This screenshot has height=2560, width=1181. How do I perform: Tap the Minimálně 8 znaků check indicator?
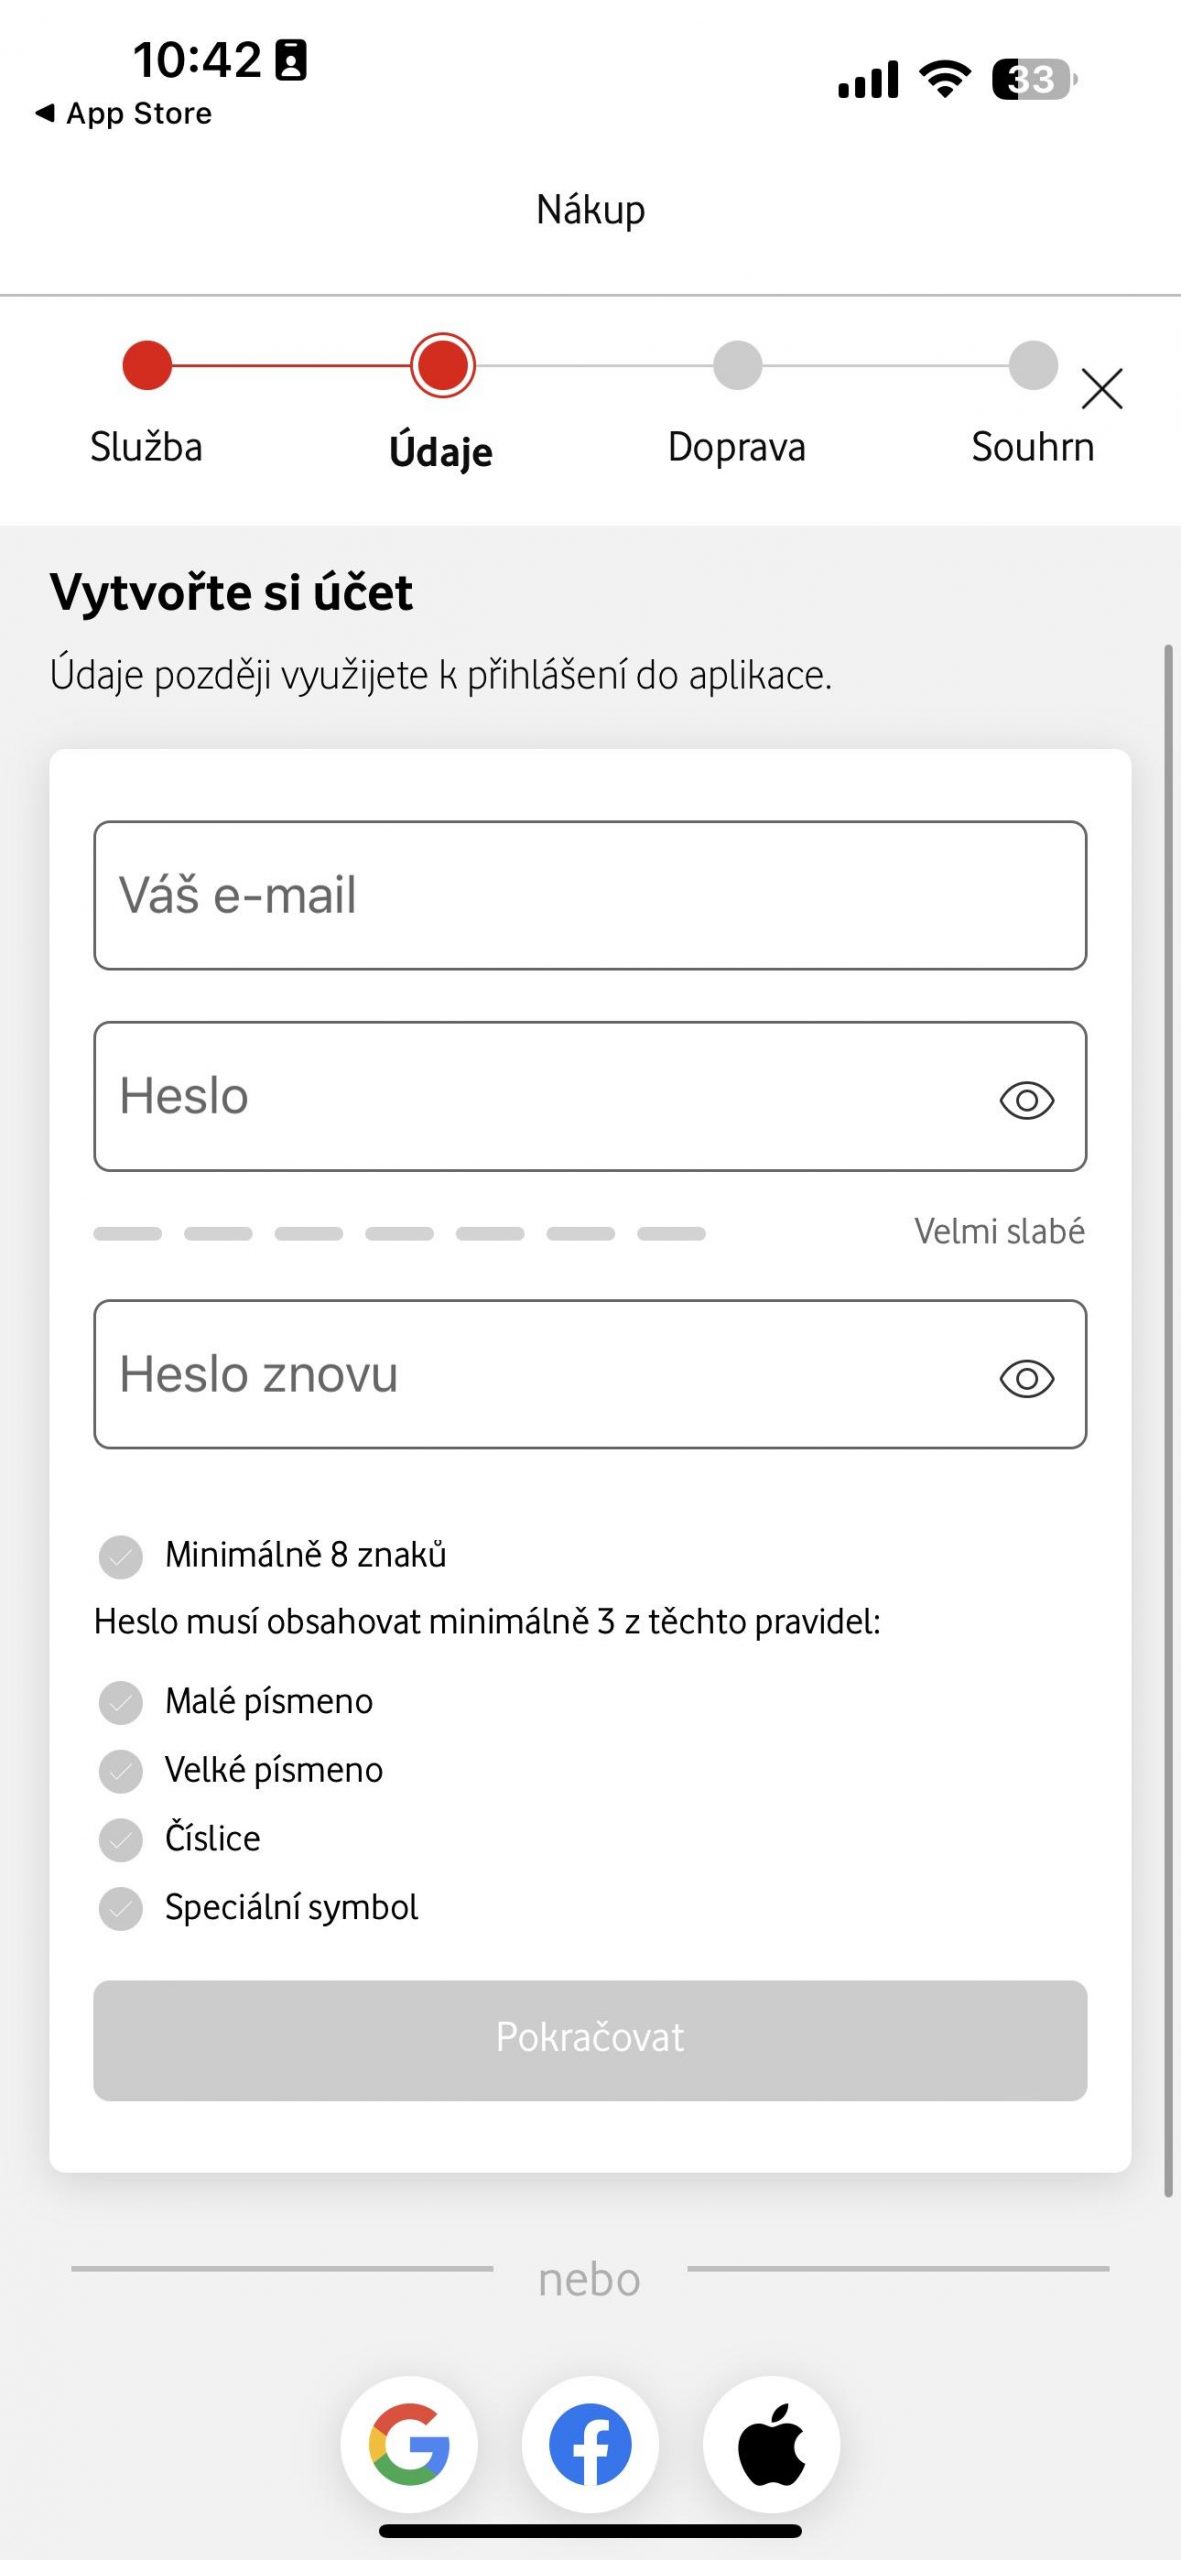click(121, 1557)
